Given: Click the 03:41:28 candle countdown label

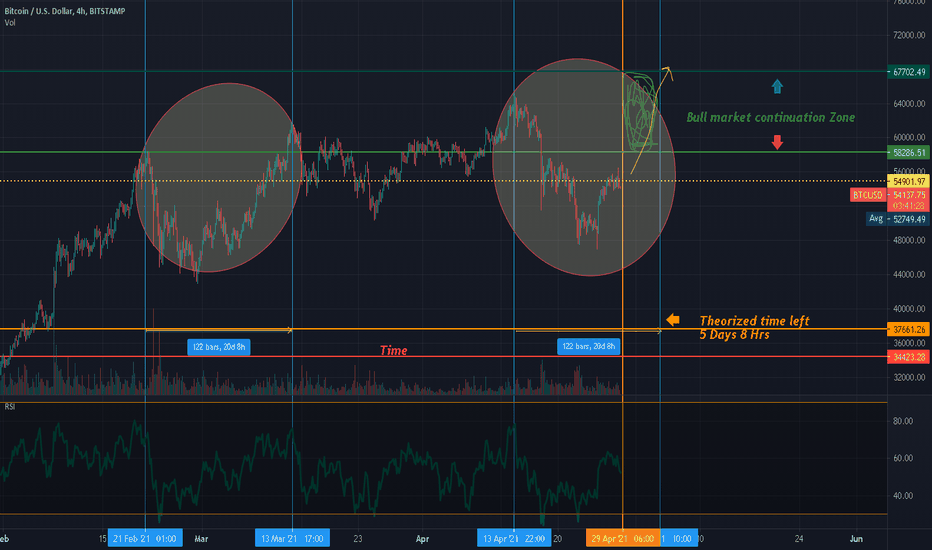Looking at the screenshot, I should click(908, 206).
